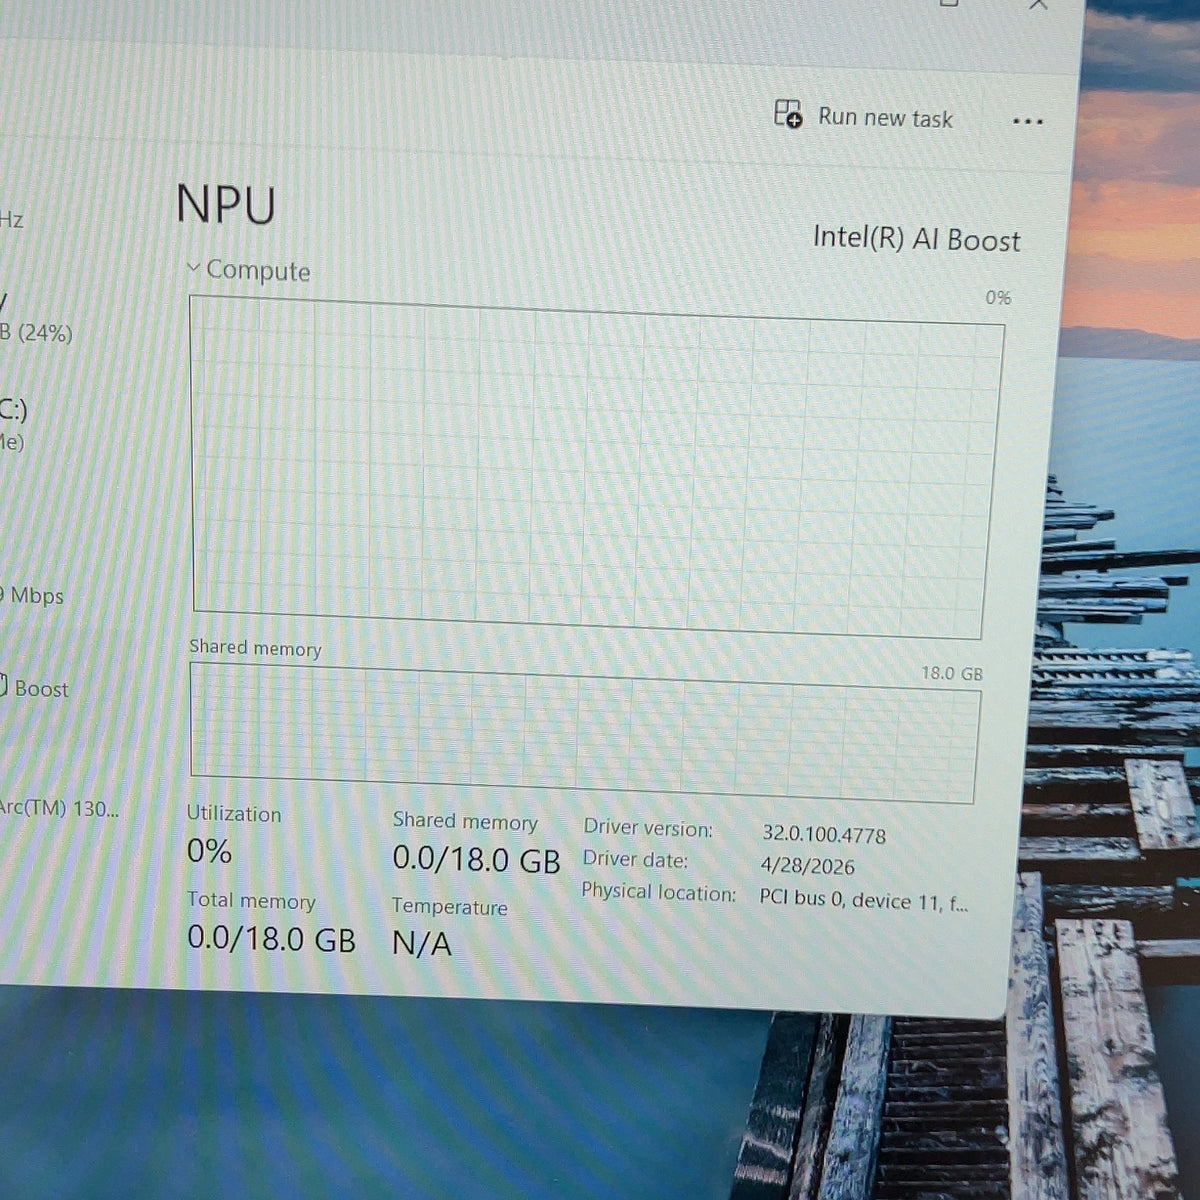The height and width of the screenshot is (1200, 1200).
Task: Click the Temperature N/A reading
Action: (422, 942)
